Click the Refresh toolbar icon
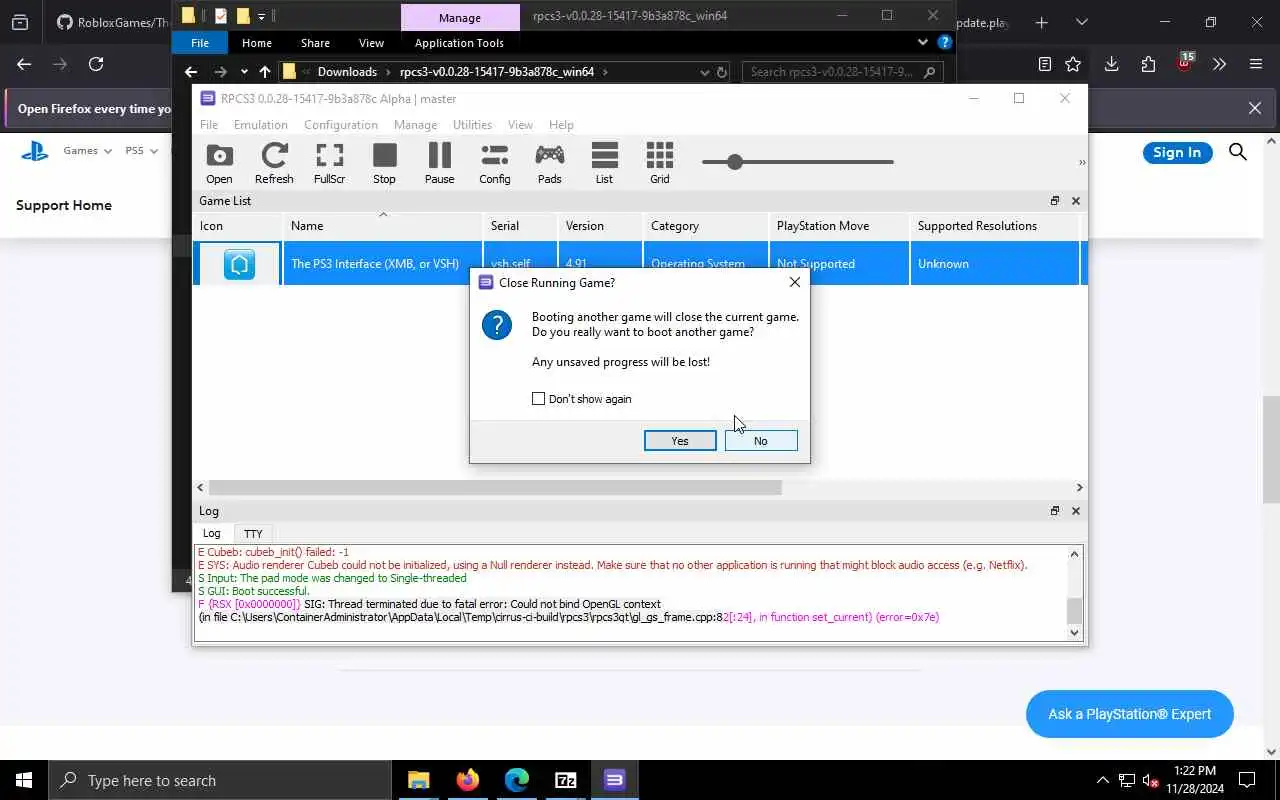The width and height of the screenshot is (1280, 800). click(274, 163)
